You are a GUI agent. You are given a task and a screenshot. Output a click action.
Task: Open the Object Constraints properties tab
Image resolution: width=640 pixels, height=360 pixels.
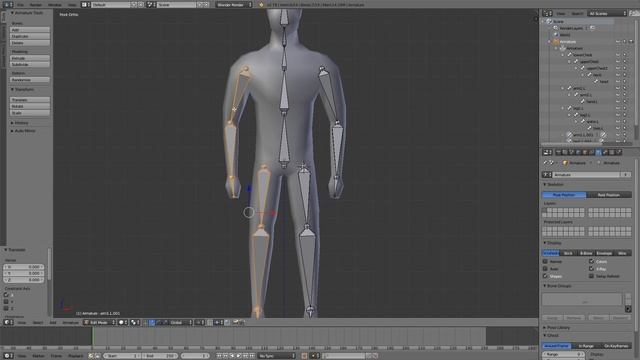click(x=591, y=152)
